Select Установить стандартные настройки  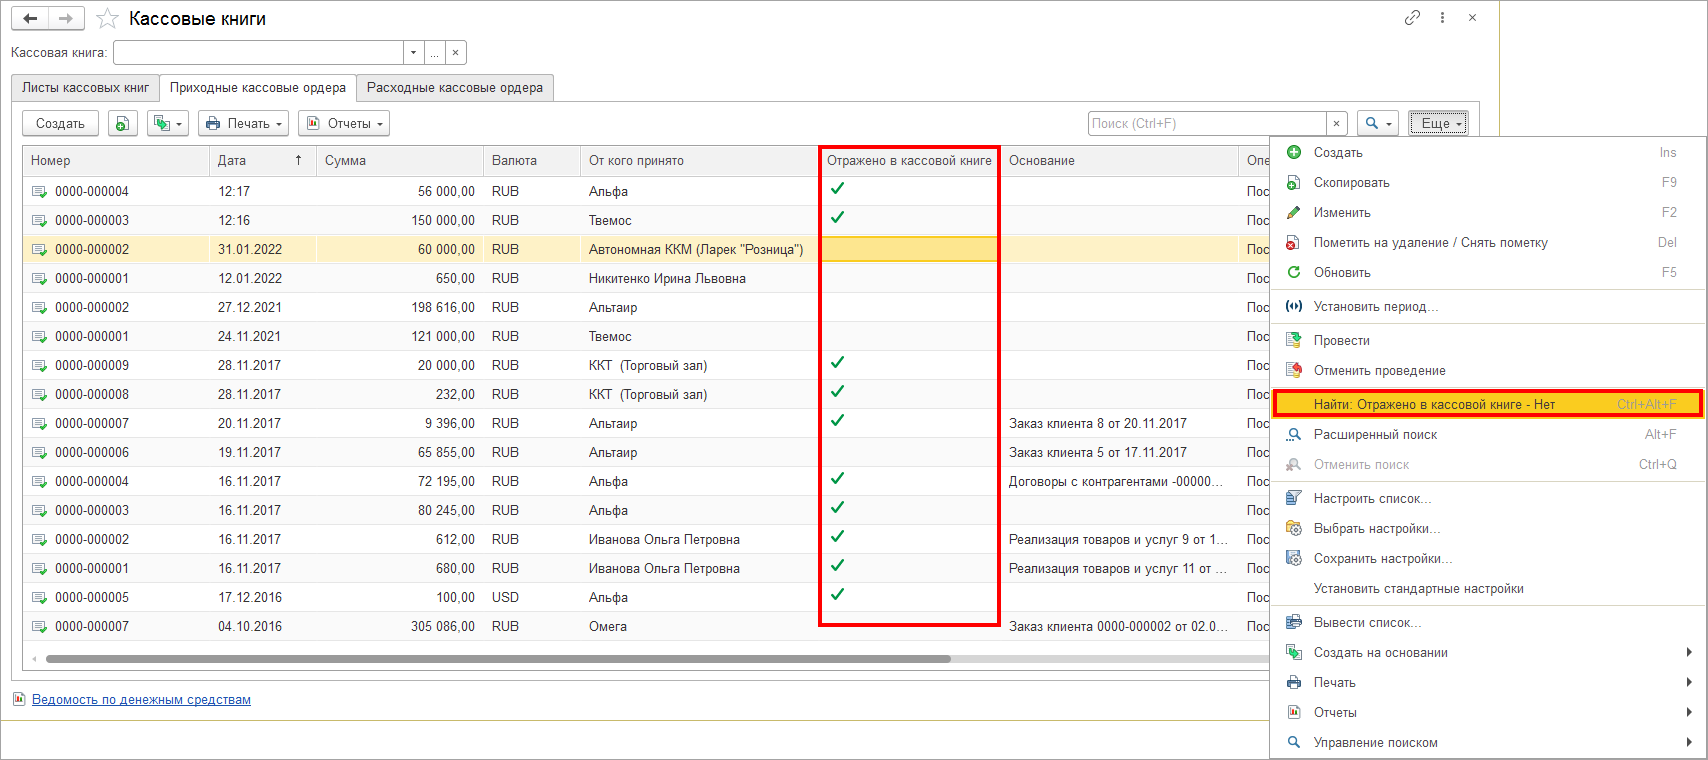(1488, 588)
